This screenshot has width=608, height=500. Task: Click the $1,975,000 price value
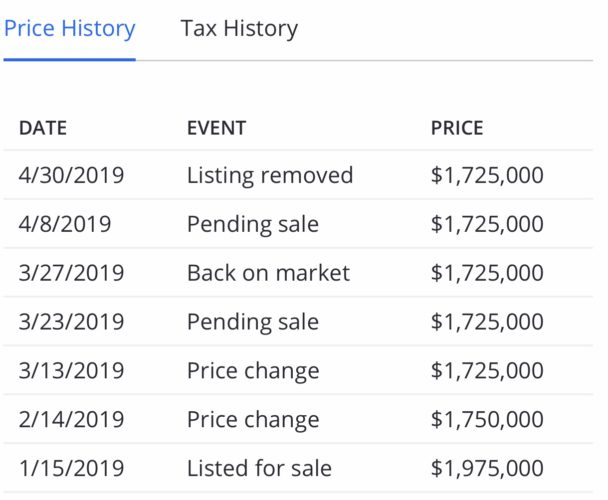click(487, 469)
